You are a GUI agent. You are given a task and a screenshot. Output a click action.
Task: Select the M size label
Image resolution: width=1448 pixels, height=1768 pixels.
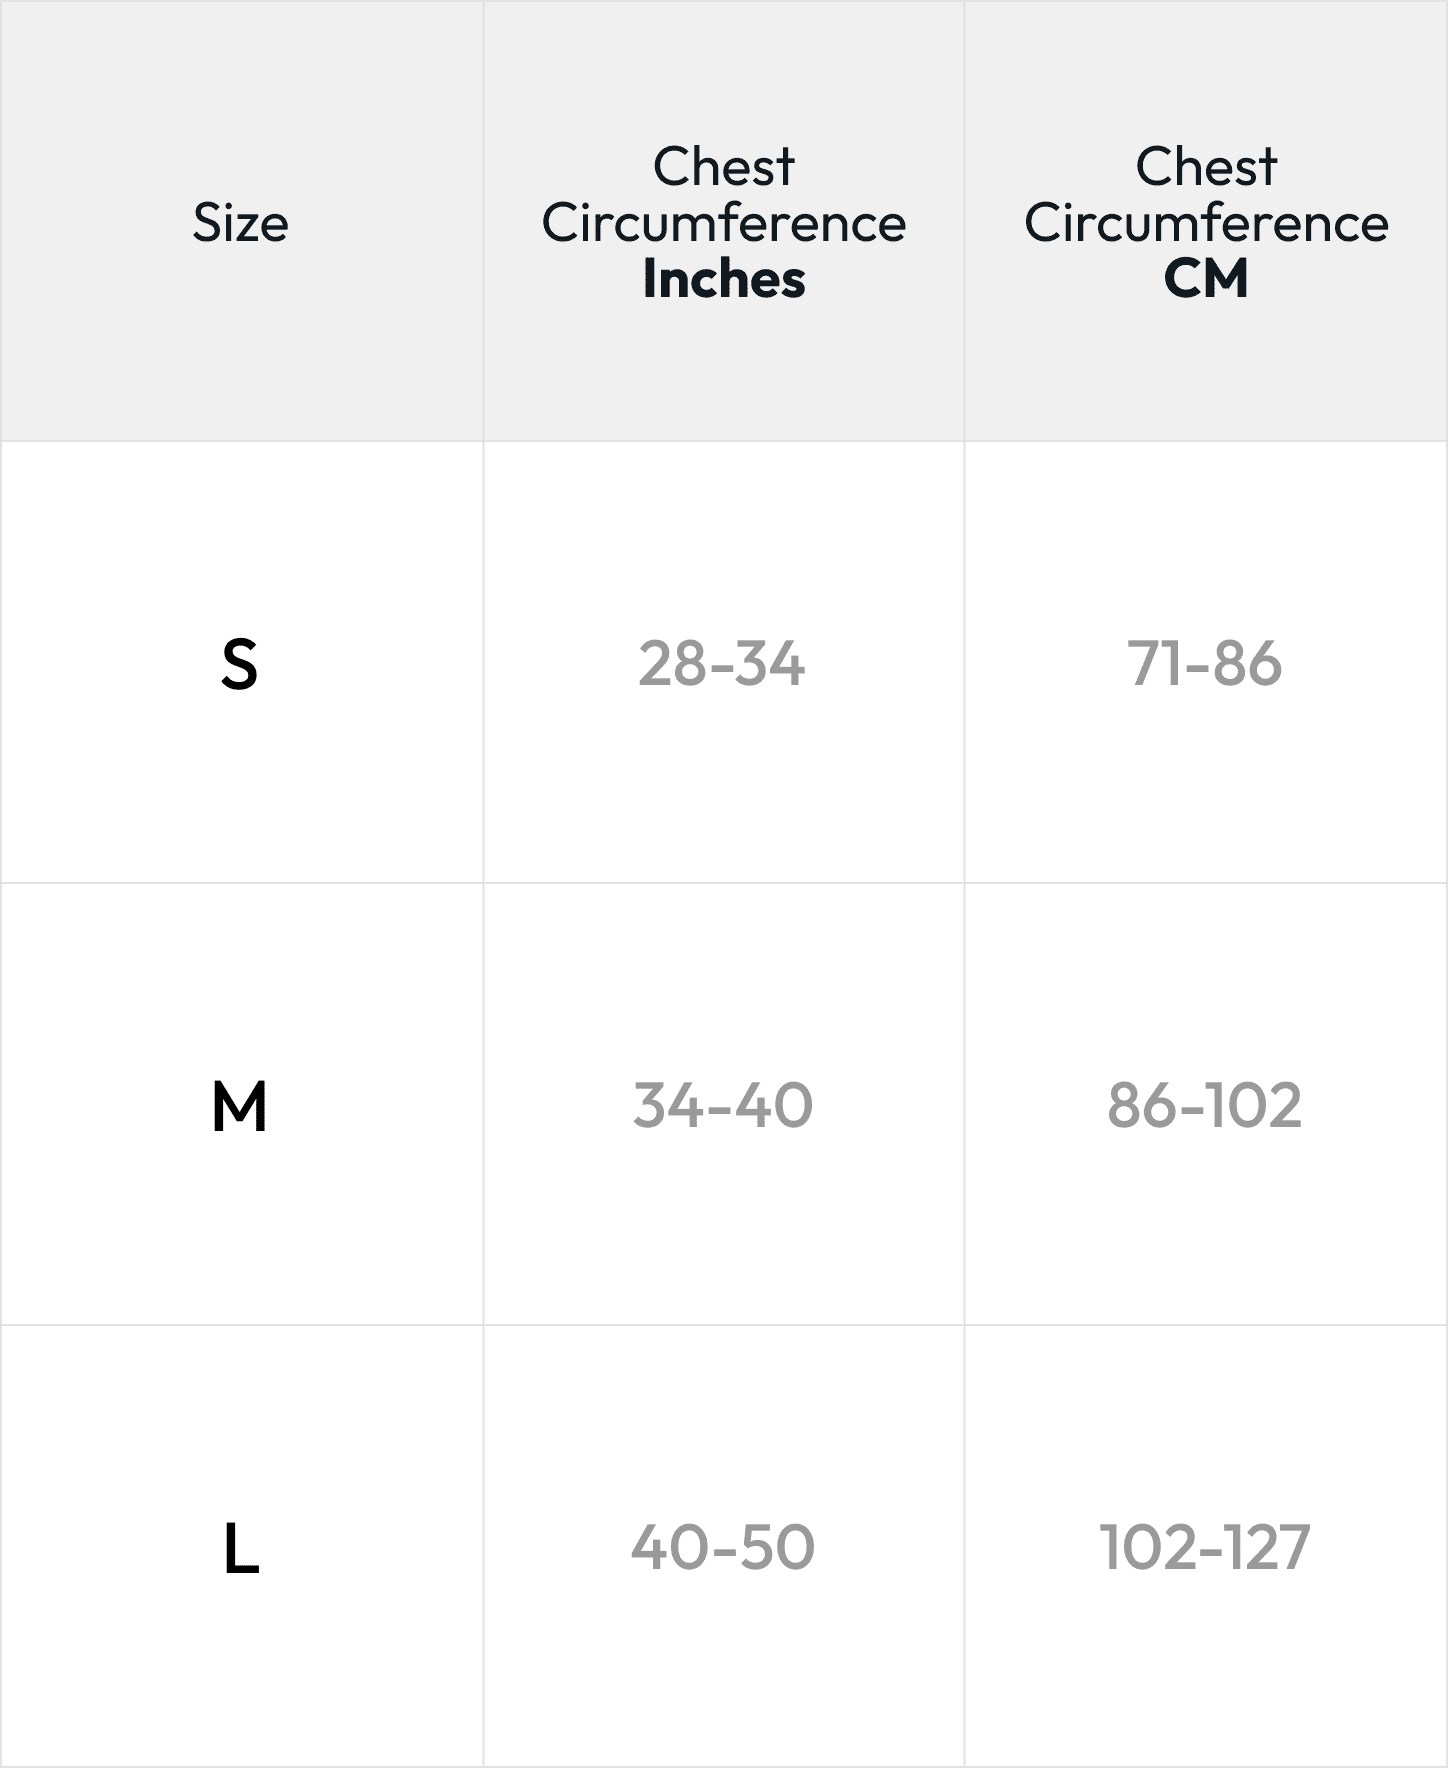(x=240, y=1106)
